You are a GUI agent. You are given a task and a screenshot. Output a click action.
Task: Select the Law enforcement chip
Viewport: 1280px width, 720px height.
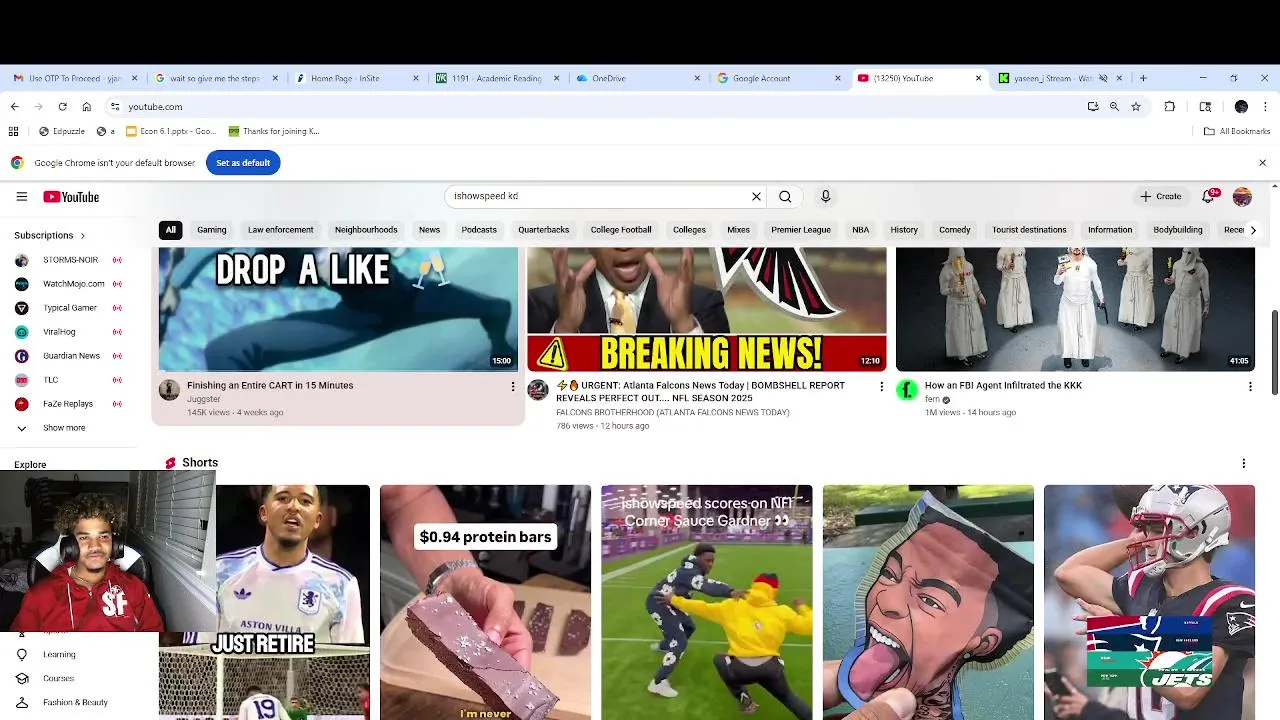pos(280,230)
